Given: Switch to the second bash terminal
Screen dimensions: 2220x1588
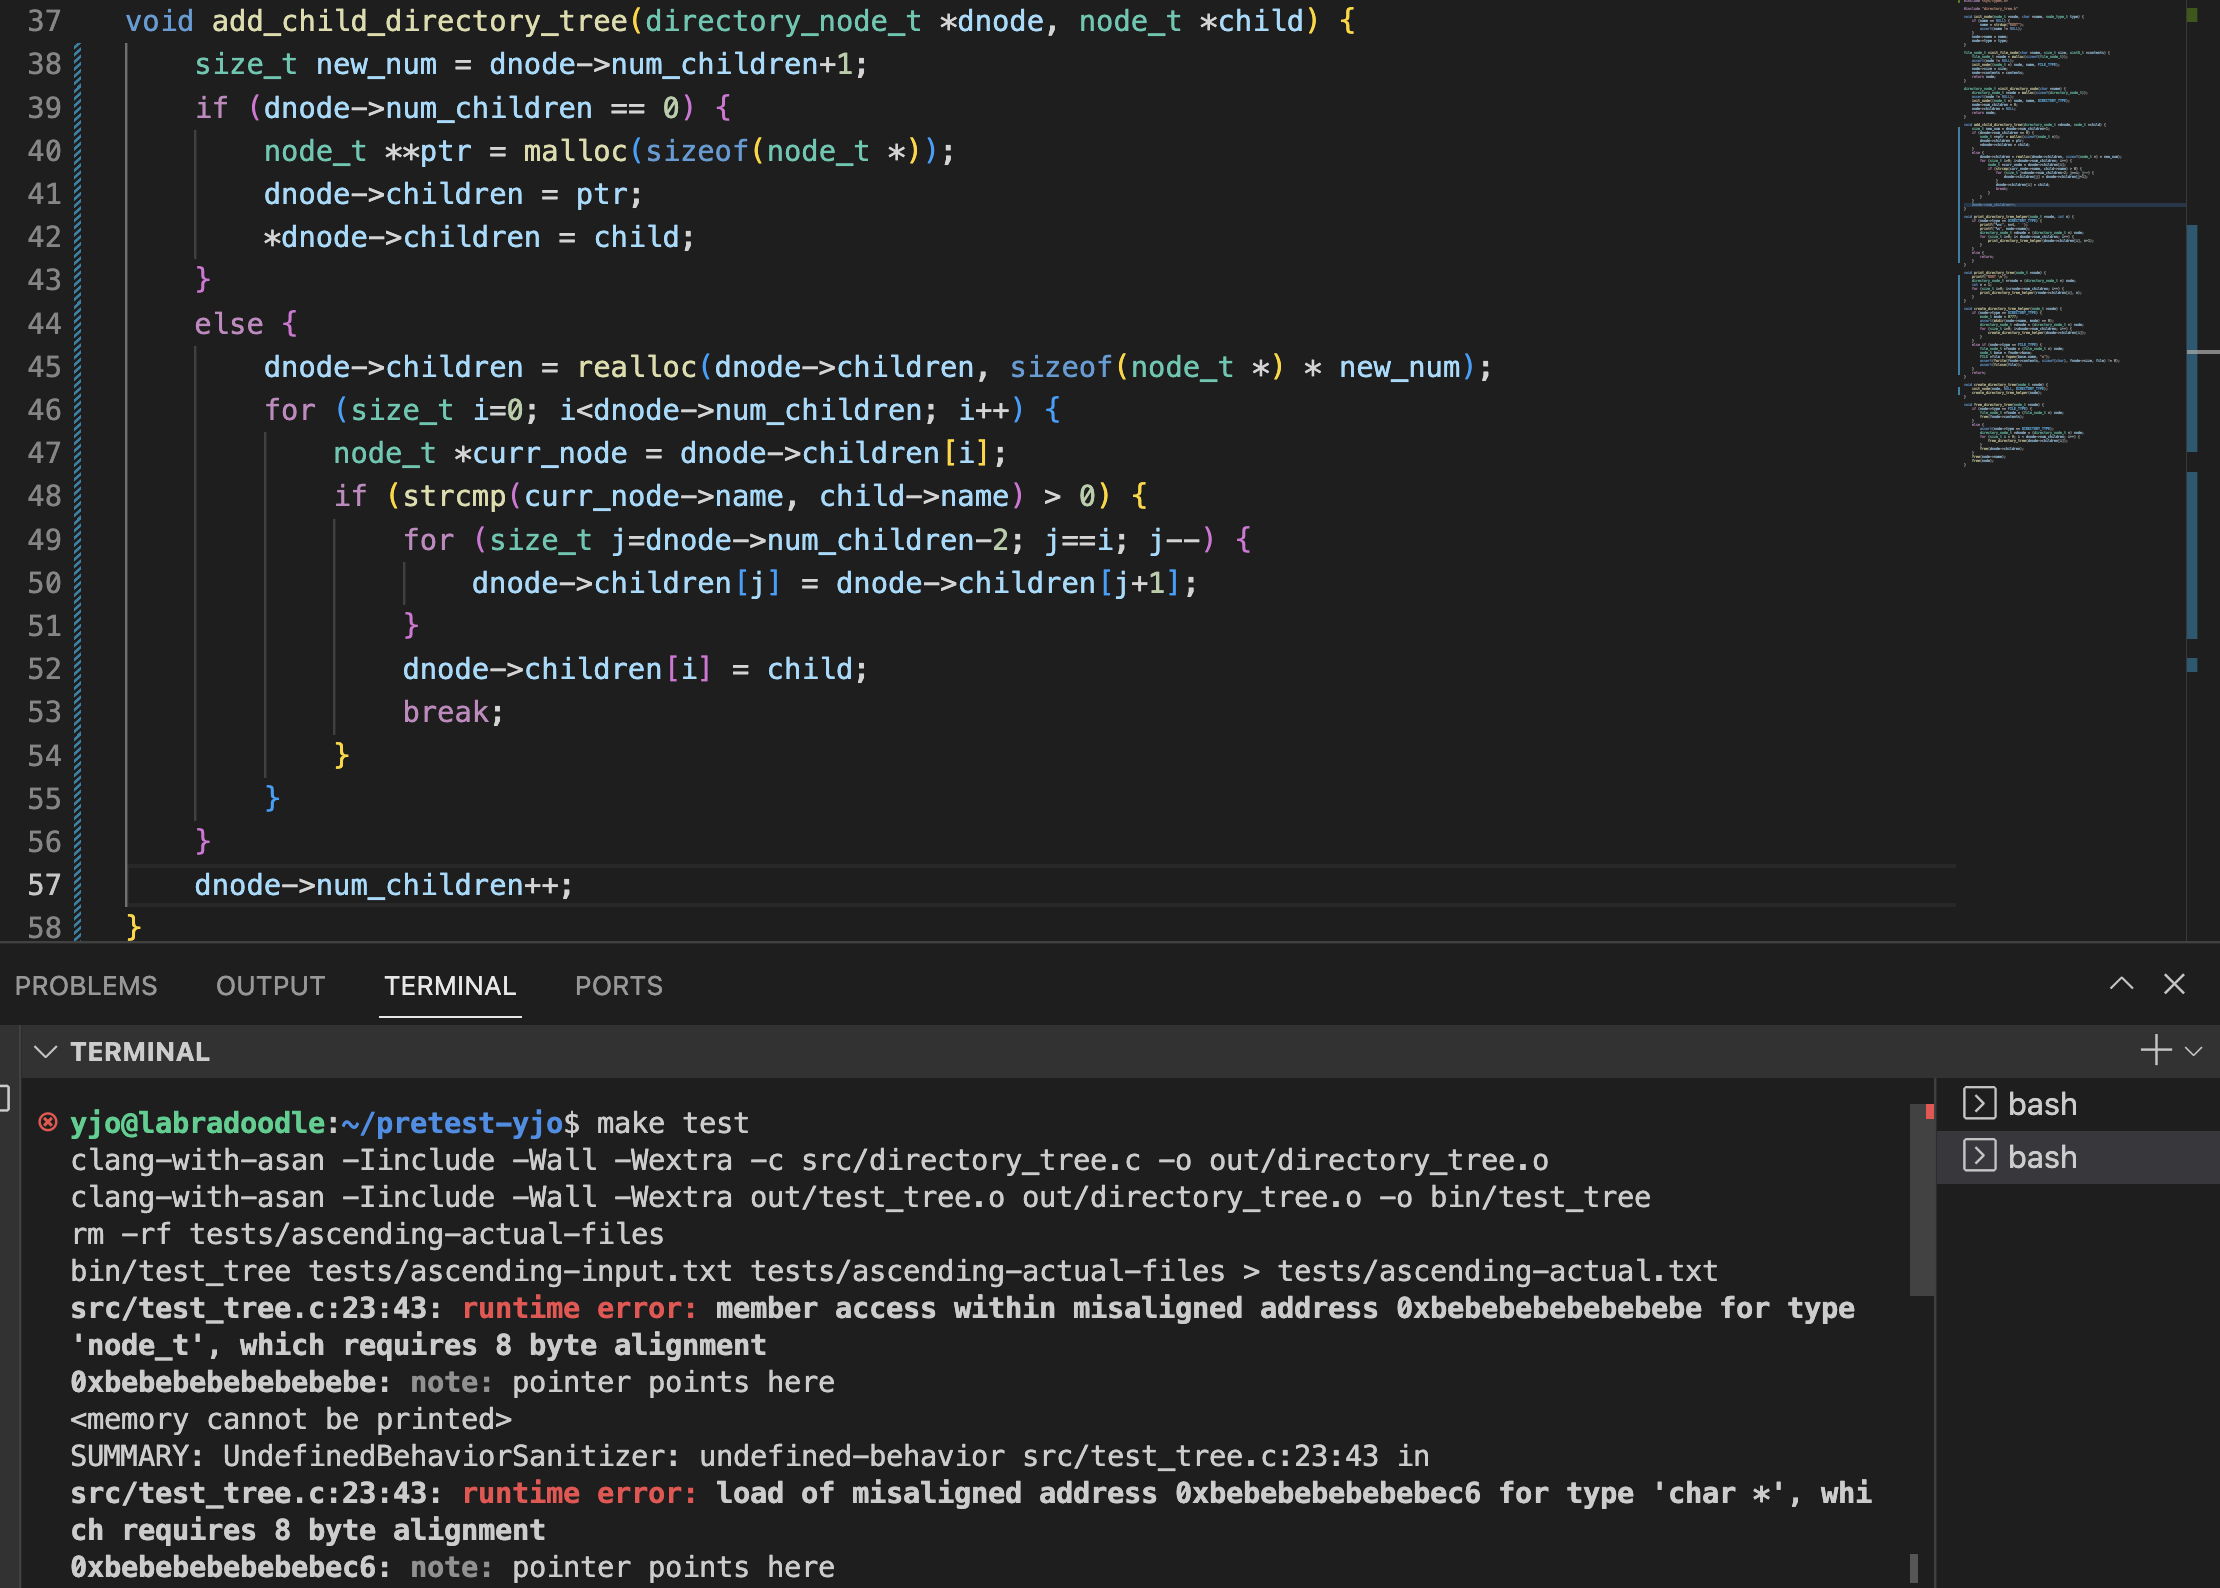Looking at the screenshot, I should coord(2040,1157).
